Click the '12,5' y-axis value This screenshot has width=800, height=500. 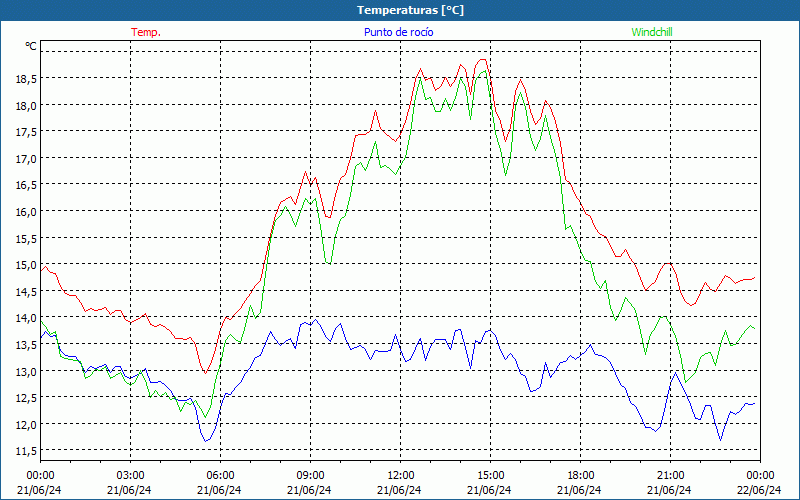tap(26, 397)
